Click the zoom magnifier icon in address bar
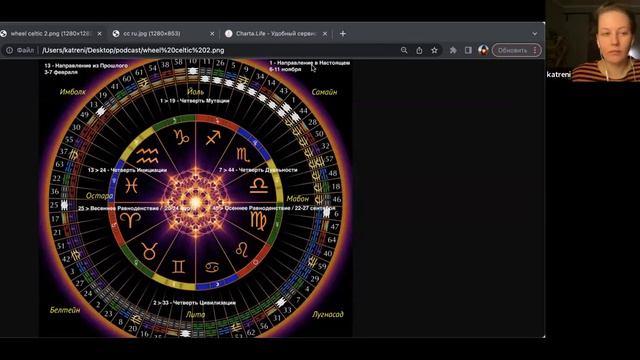 404,50
